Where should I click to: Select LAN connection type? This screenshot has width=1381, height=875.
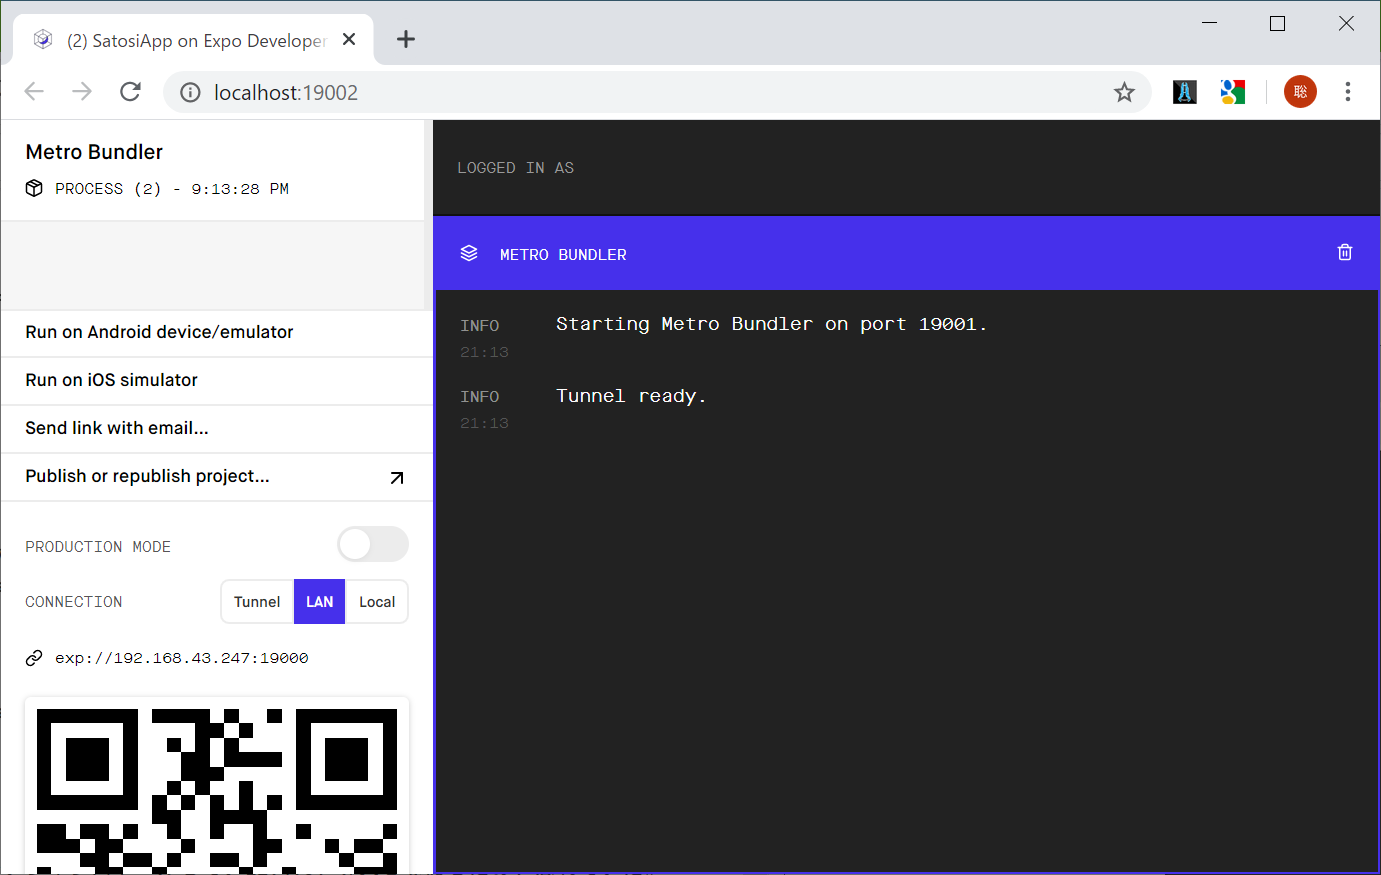[x=319, y=602]
